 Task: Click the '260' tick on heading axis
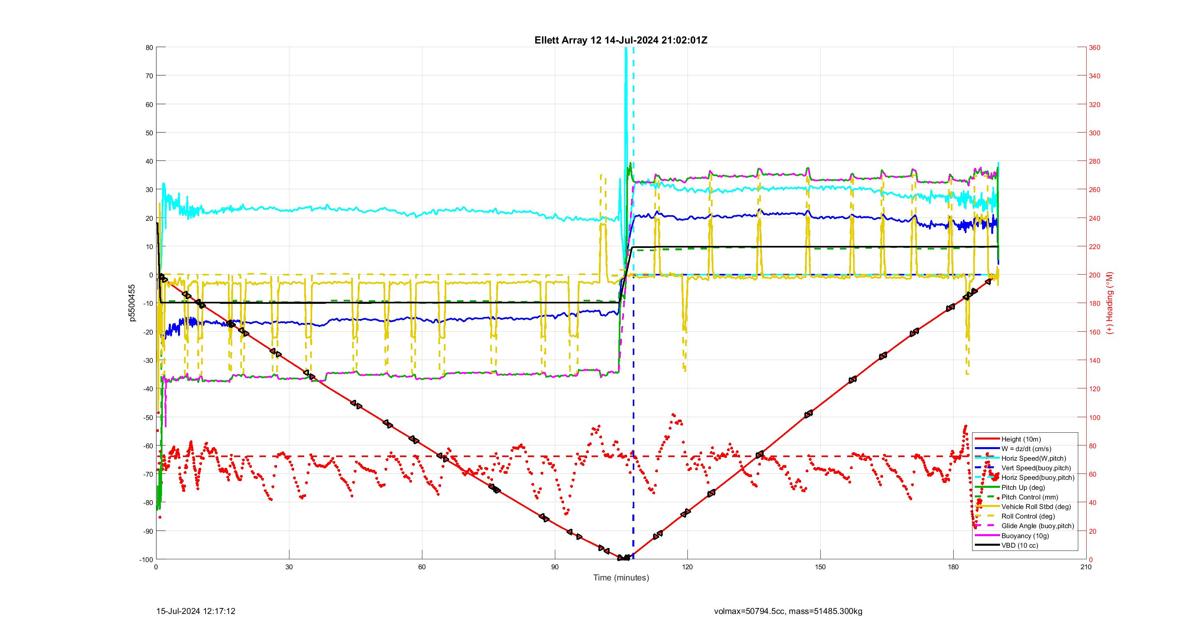[1095, 189]
